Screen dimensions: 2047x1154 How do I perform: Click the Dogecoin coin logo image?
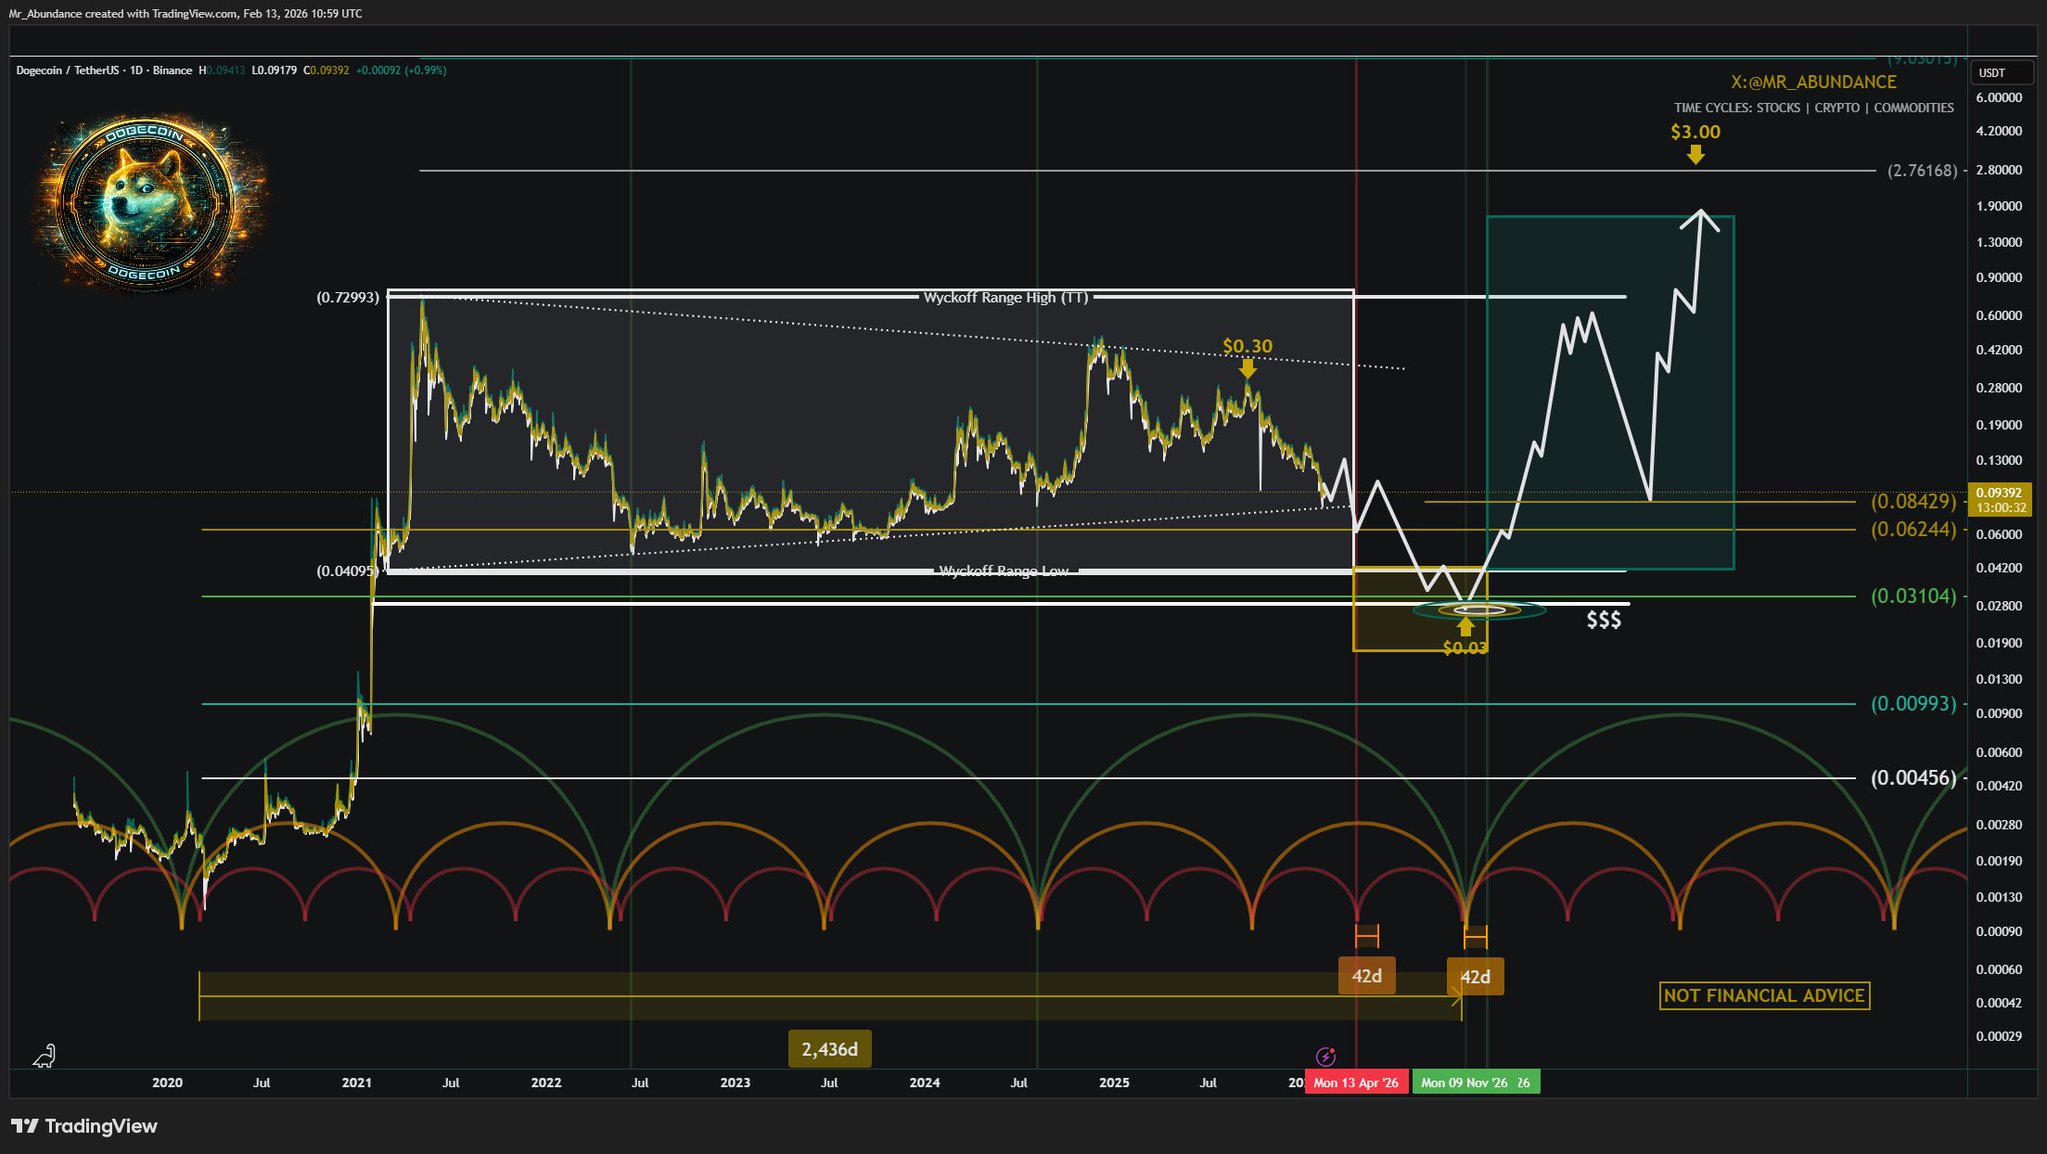(146, 202)
